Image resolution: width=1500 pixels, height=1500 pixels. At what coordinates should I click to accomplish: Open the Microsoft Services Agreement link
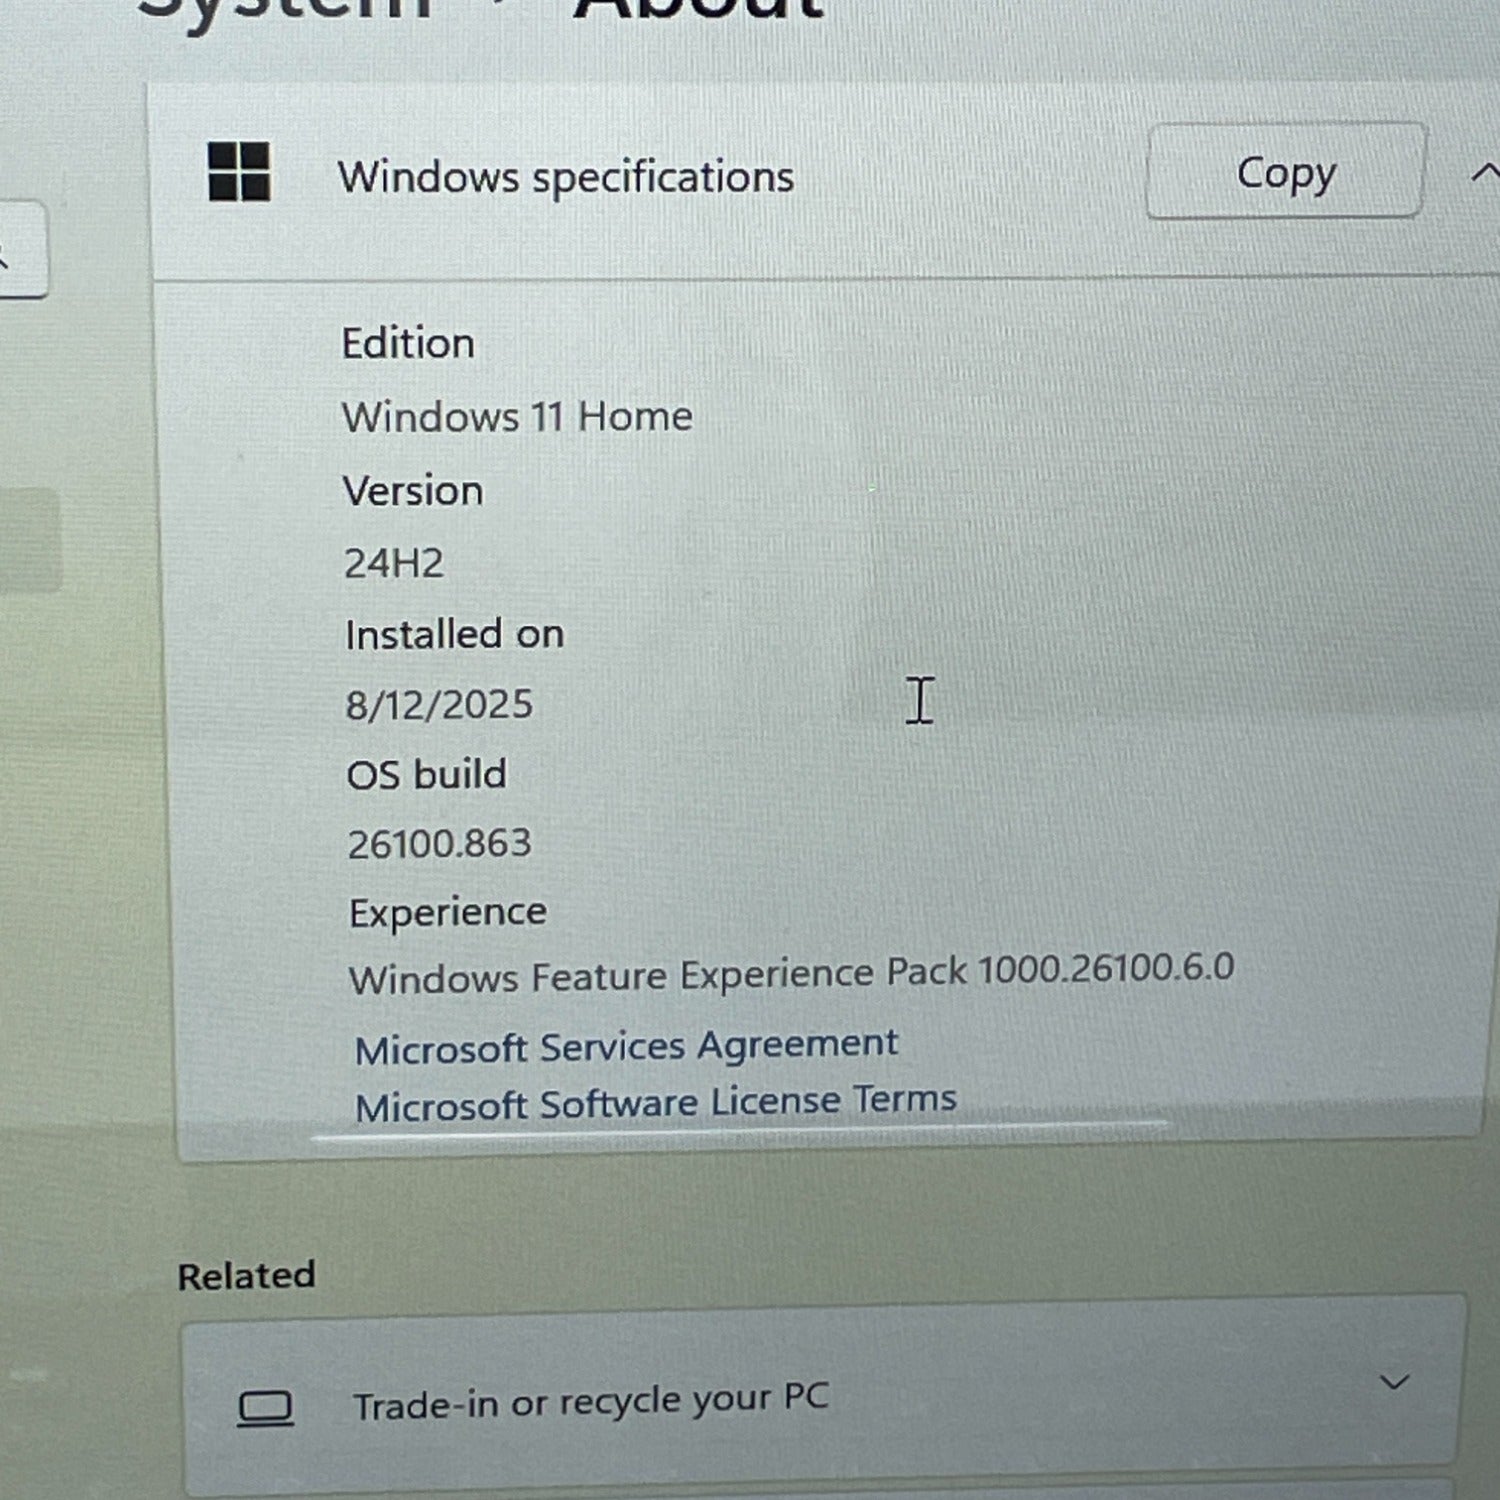tap(626, 1047)
